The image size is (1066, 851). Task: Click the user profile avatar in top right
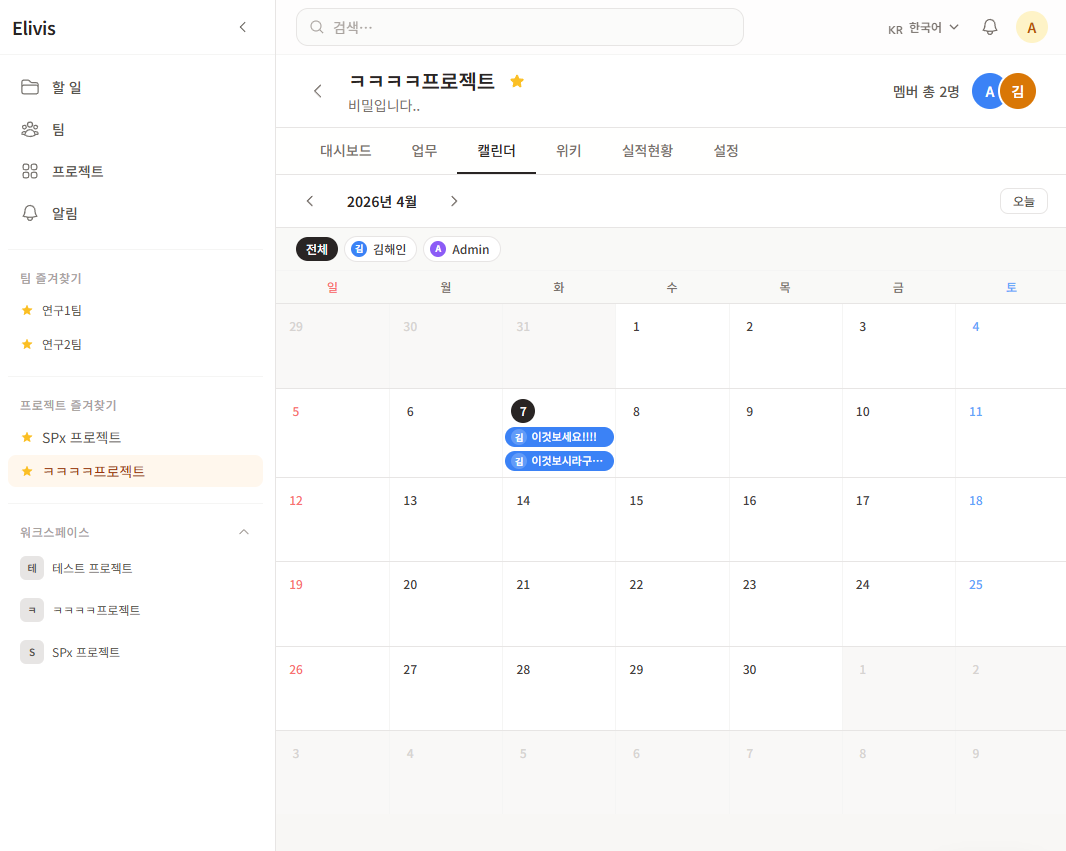tap(1031, 27)
